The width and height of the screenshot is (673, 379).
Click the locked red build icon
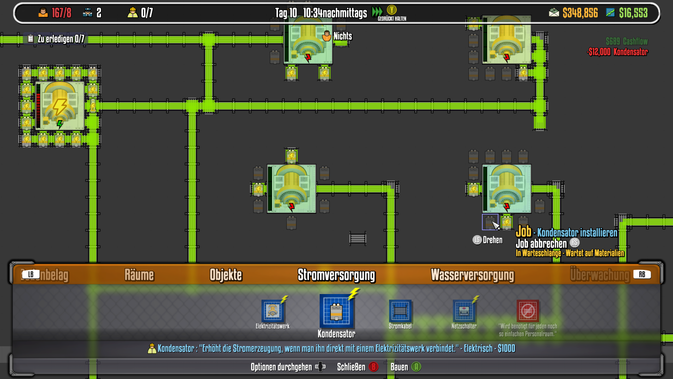click(x=527, y=311)
